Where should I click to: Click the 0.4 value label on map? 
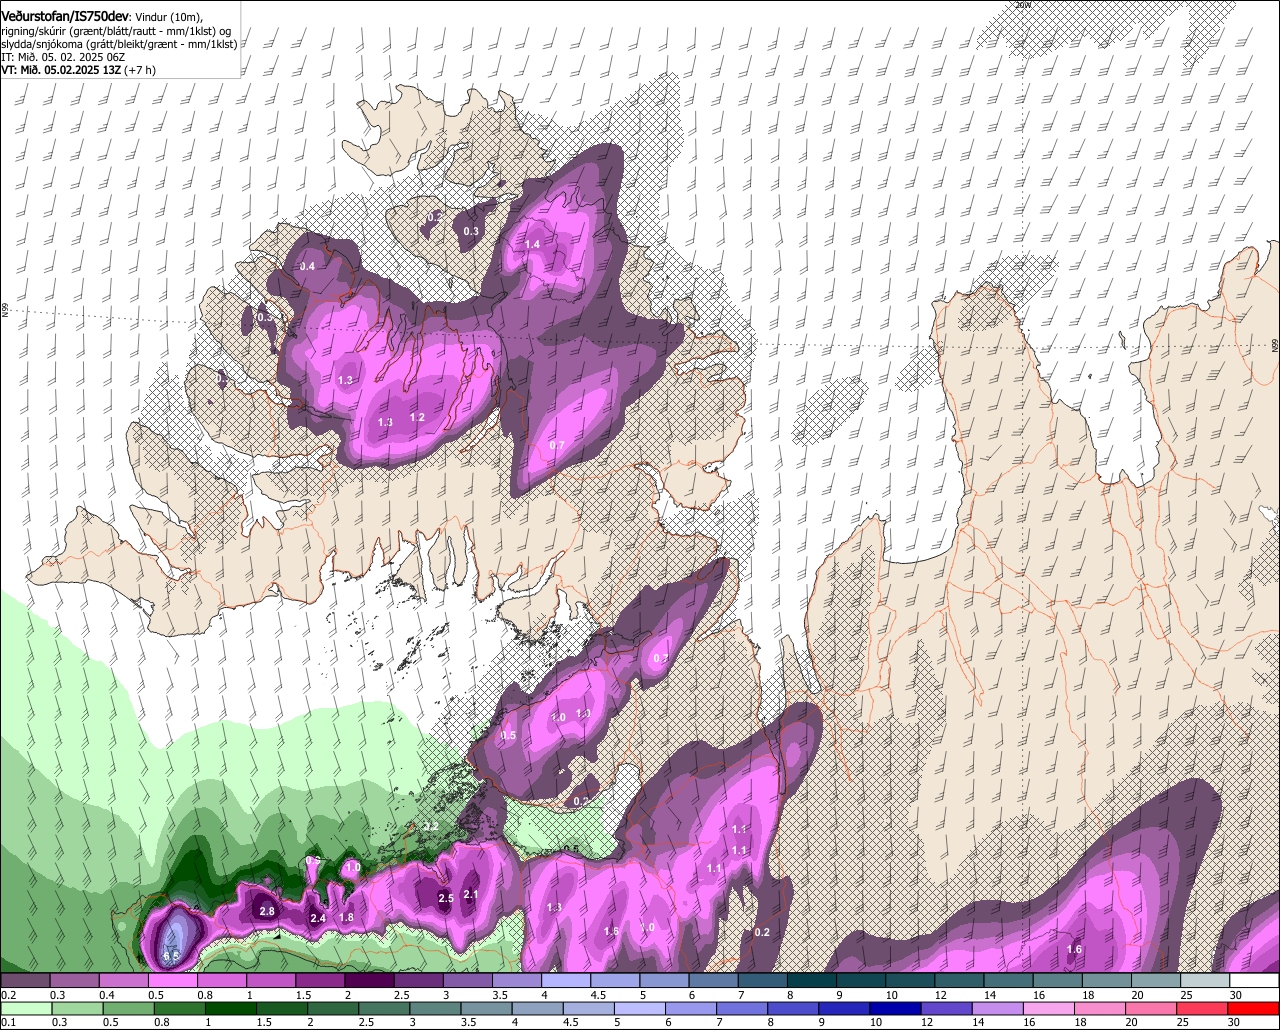[307, 266]
